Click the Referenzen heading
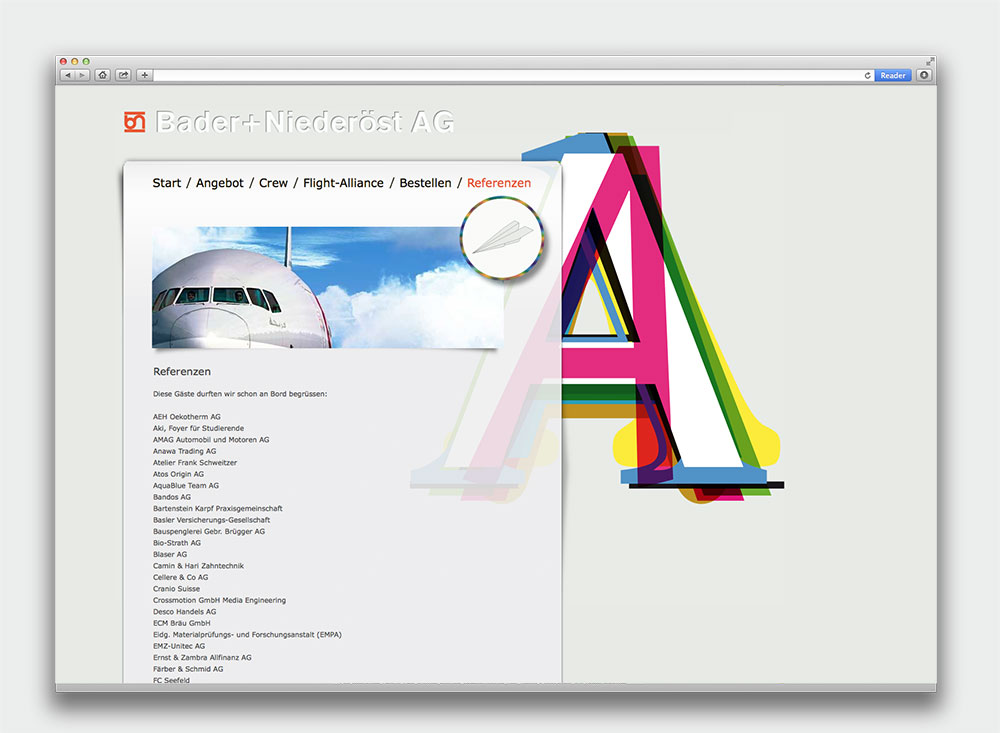 (x=182, y=371)
